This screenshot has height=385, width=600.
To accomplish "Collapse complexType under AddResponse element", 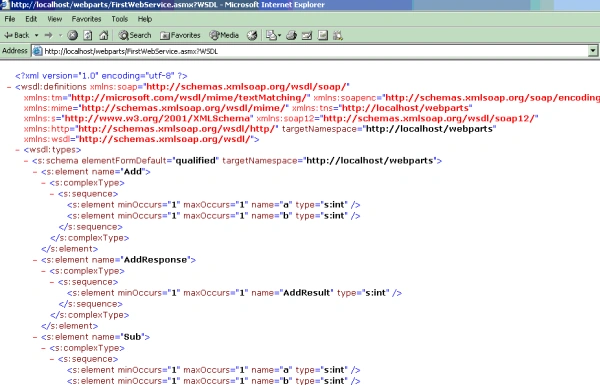I will click(x=43, y=271).
